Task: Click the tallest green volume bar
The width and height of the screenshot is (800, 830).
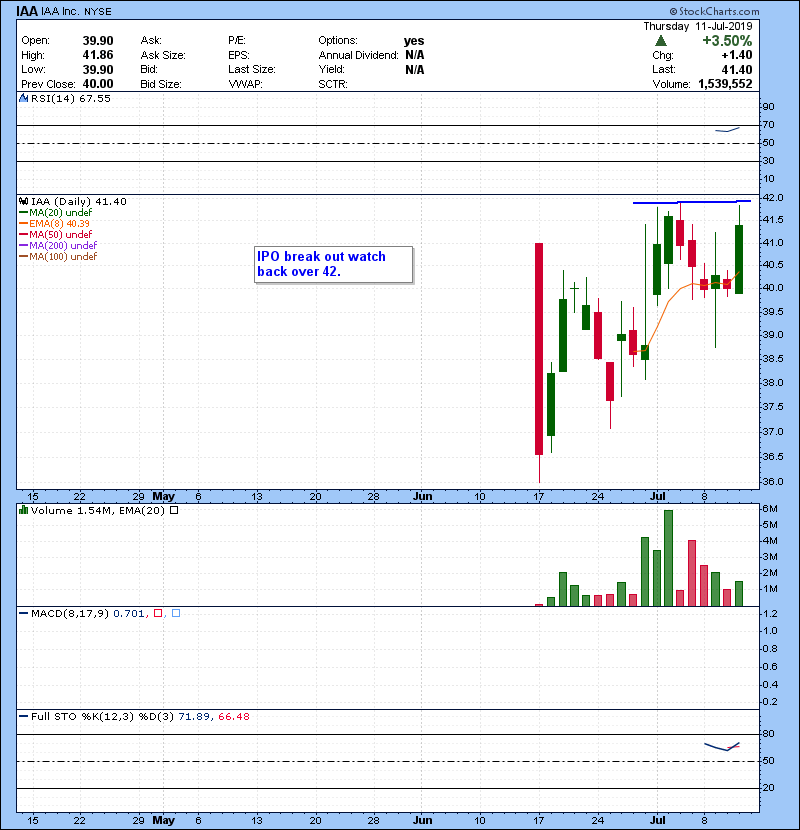Action: coord(668,558)
